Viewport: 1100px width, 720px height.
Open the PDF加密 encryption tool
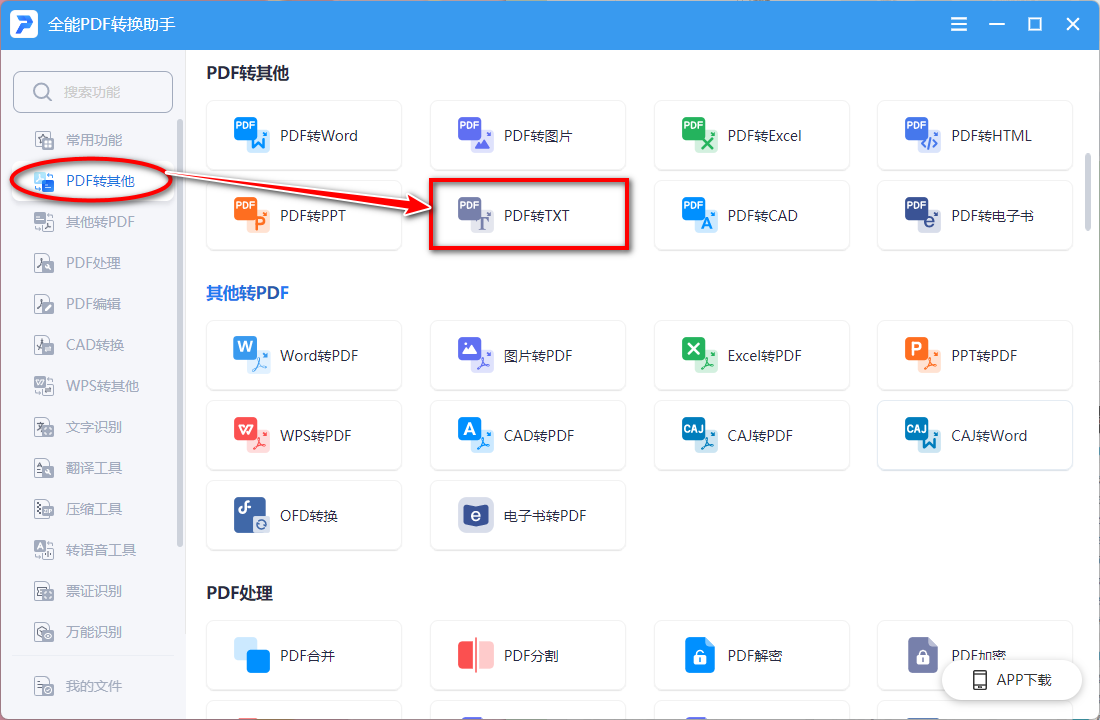click(974, 655)
